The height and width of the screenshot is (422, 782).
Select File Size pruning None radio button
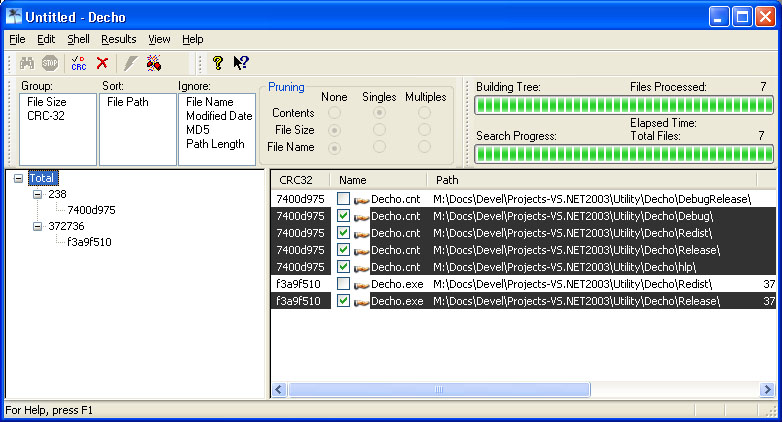pyautogui.click(x=334, y=130)
